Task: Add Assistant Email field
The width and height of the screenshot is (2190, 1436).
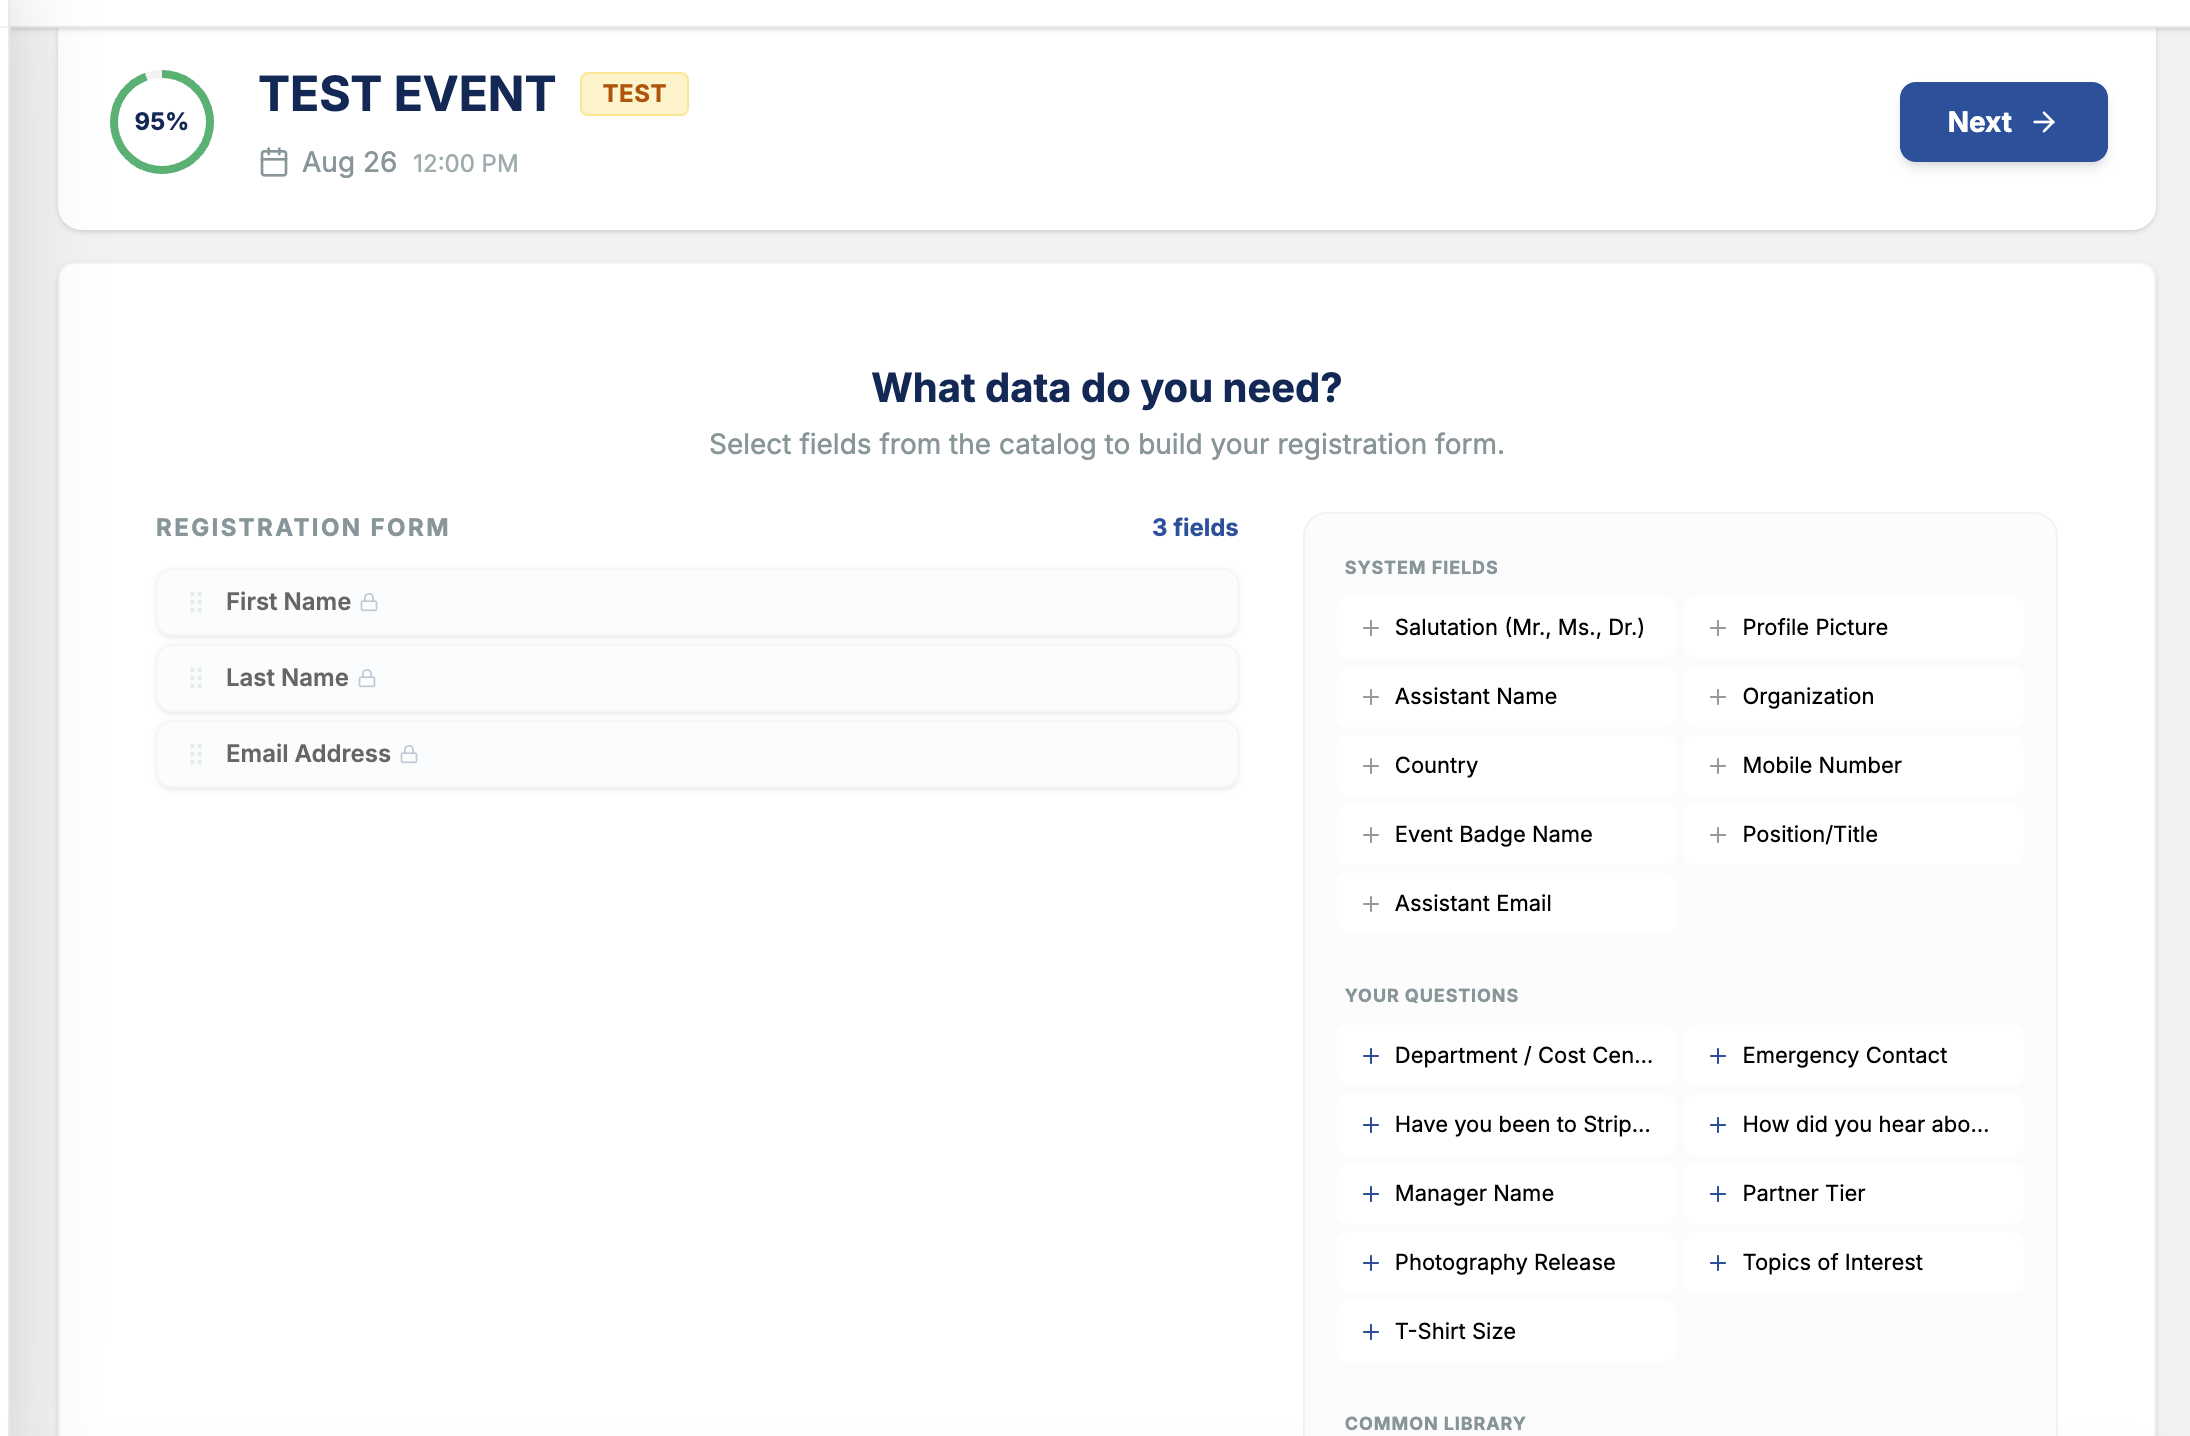Action: click(1506, 904)
